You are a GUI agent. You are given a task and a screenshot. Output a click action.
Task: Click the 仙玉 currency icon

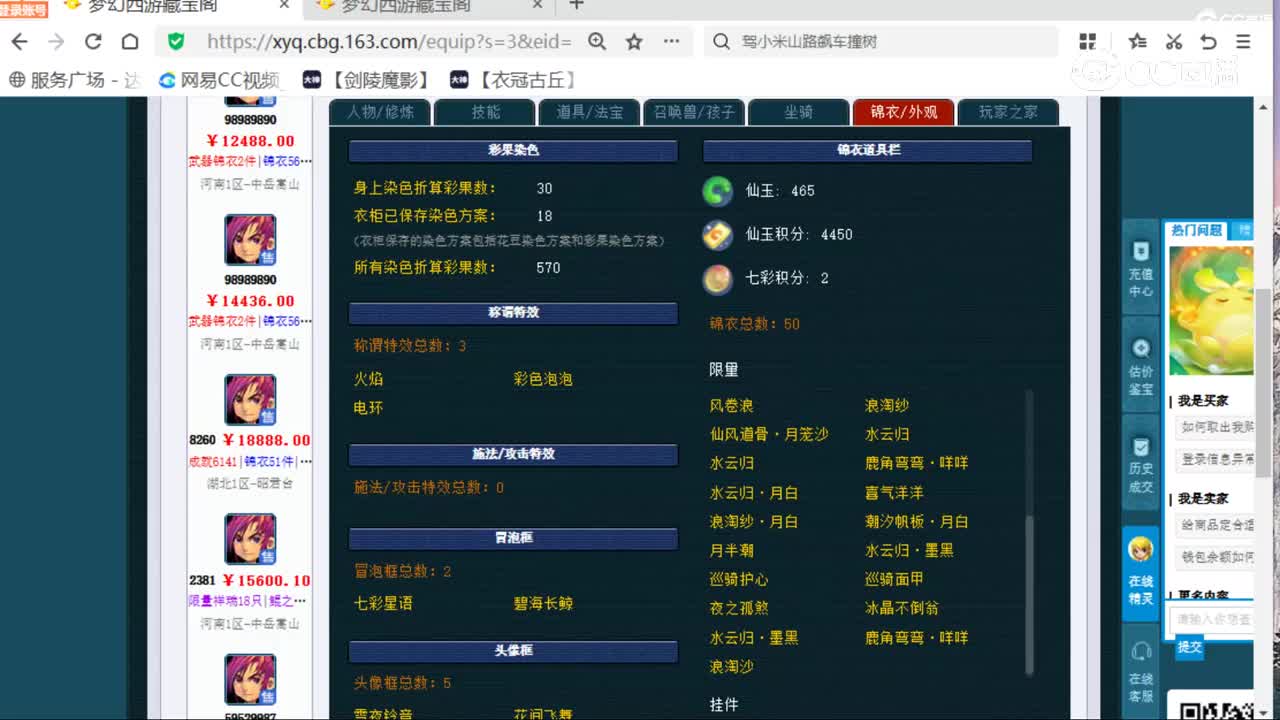(717, 190)
